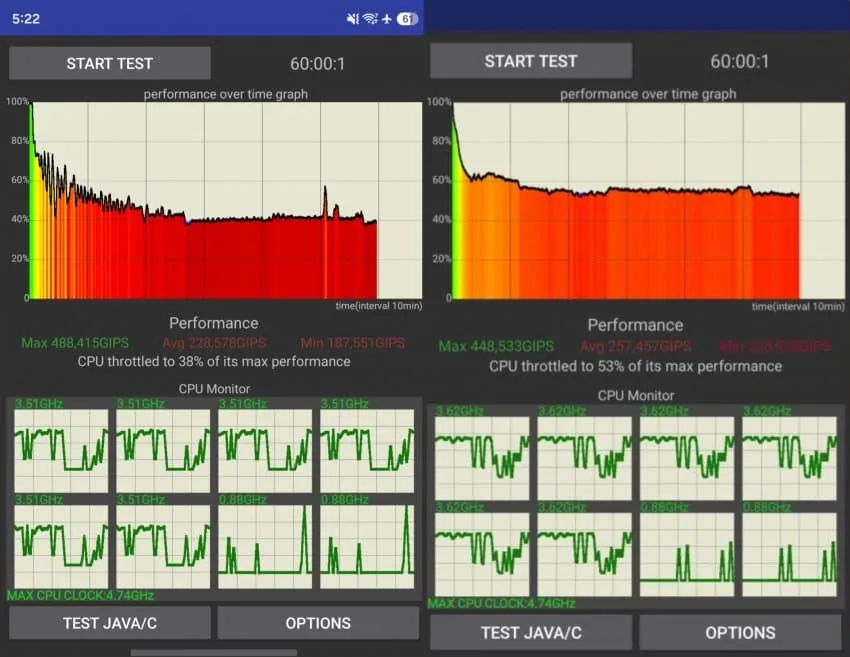
Task: Select the Avg 257,457GIPS value
Action: [x=635, y=346]
